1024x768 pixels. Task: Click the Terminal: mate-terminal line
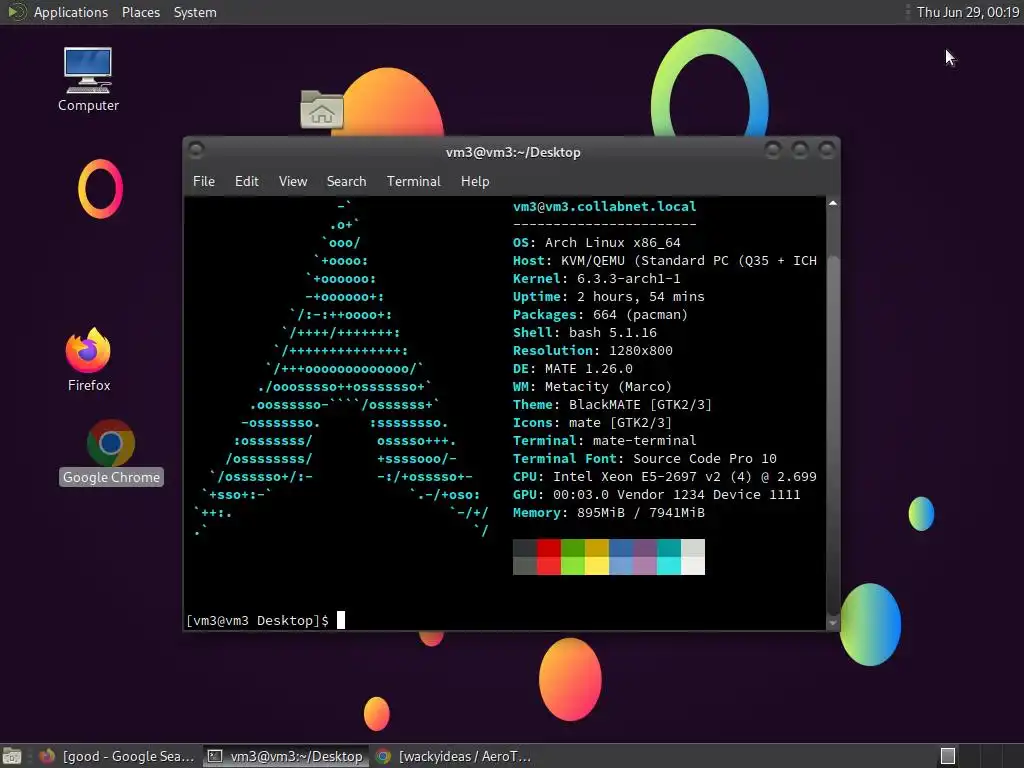[604, 441]
